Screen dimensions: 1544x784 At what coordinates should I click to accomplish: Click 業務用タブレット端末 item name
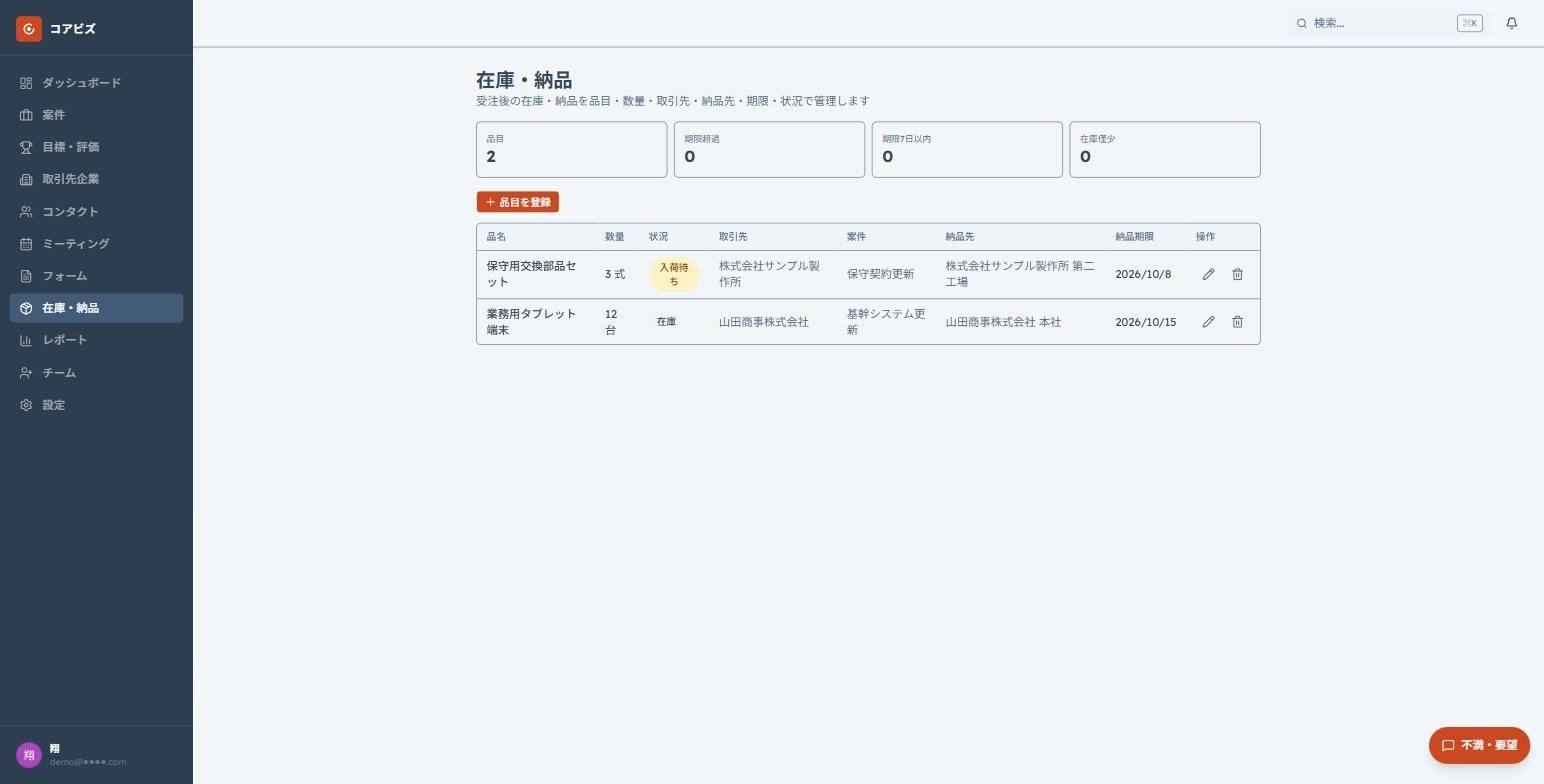532,322
